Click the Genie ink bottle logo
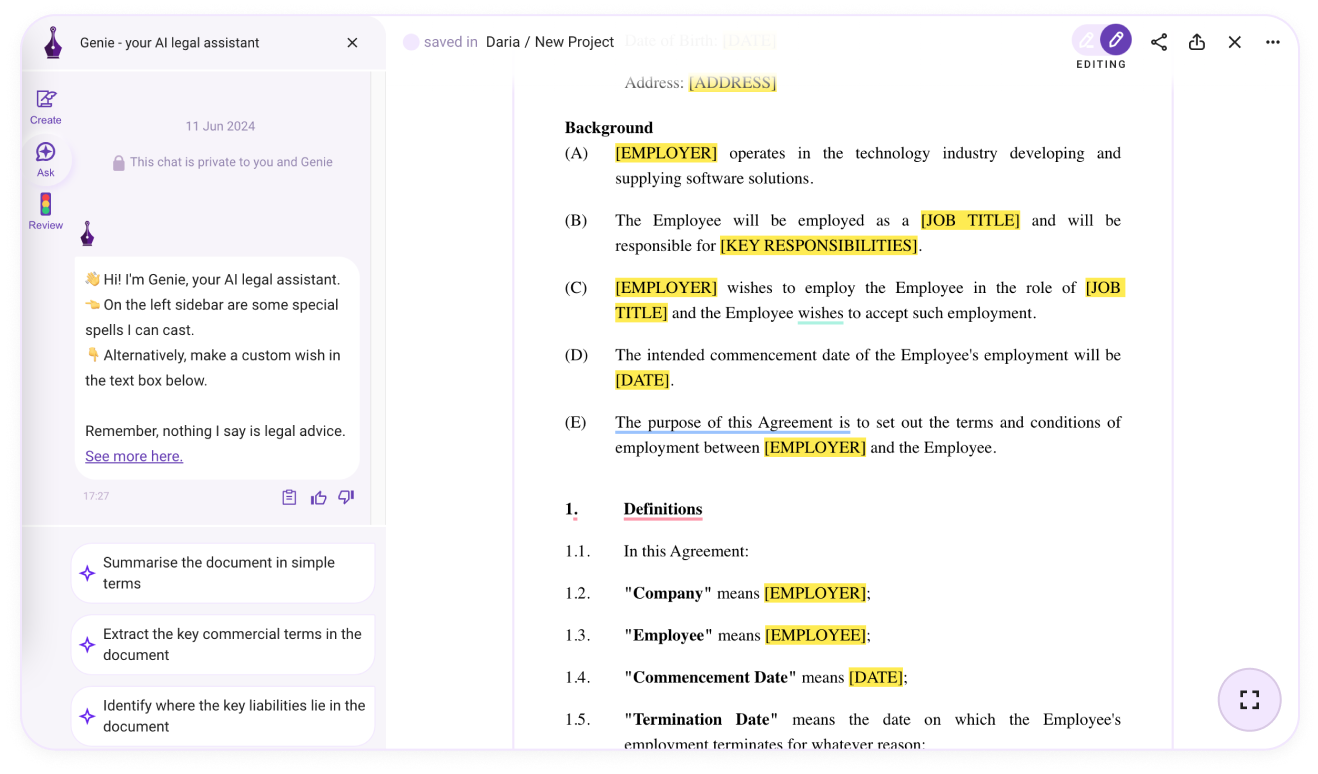 point(53,43)
